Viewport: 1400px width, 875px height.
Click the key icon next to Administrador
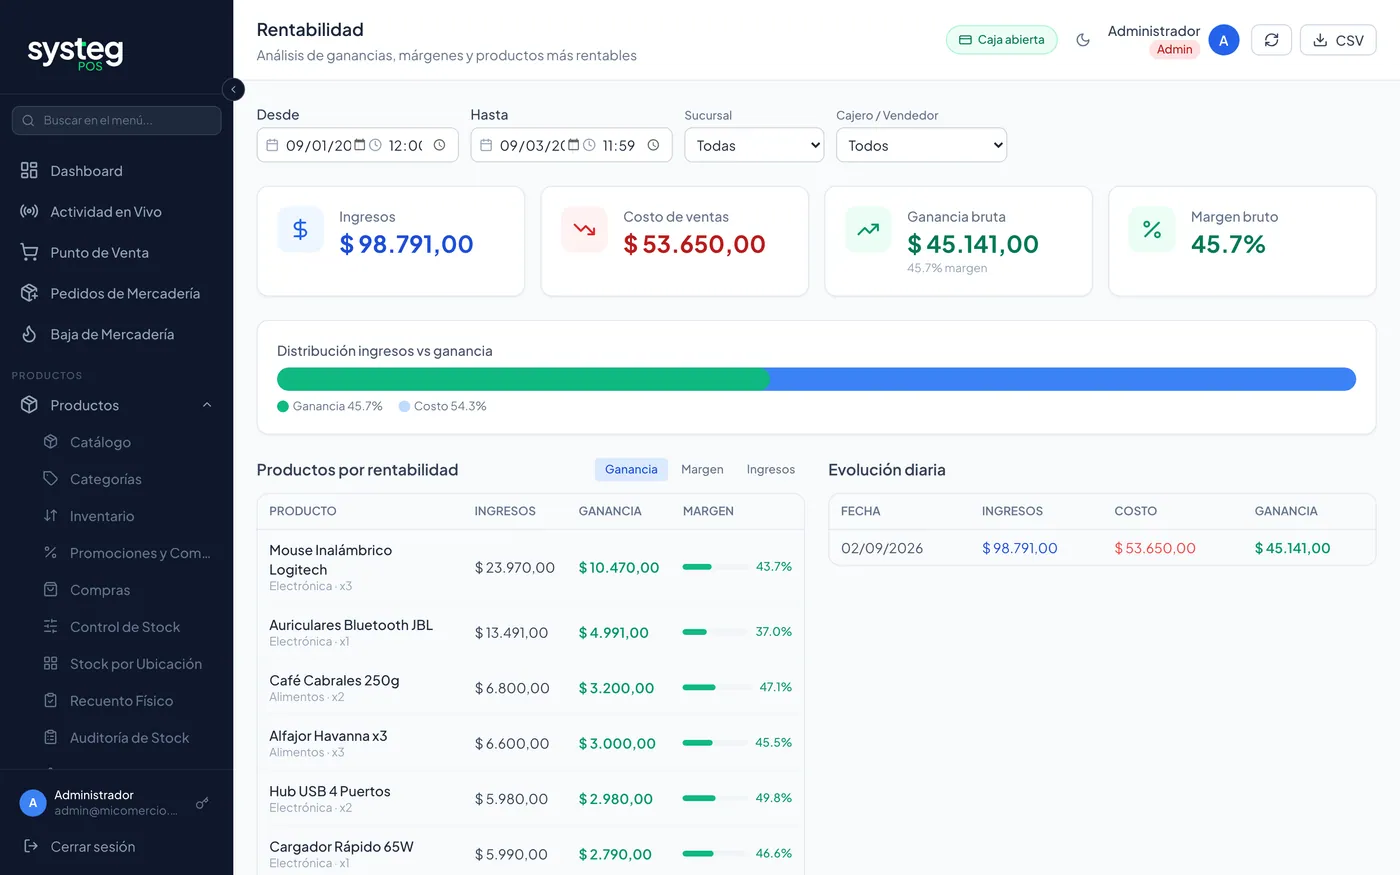(x=202, y=803)
